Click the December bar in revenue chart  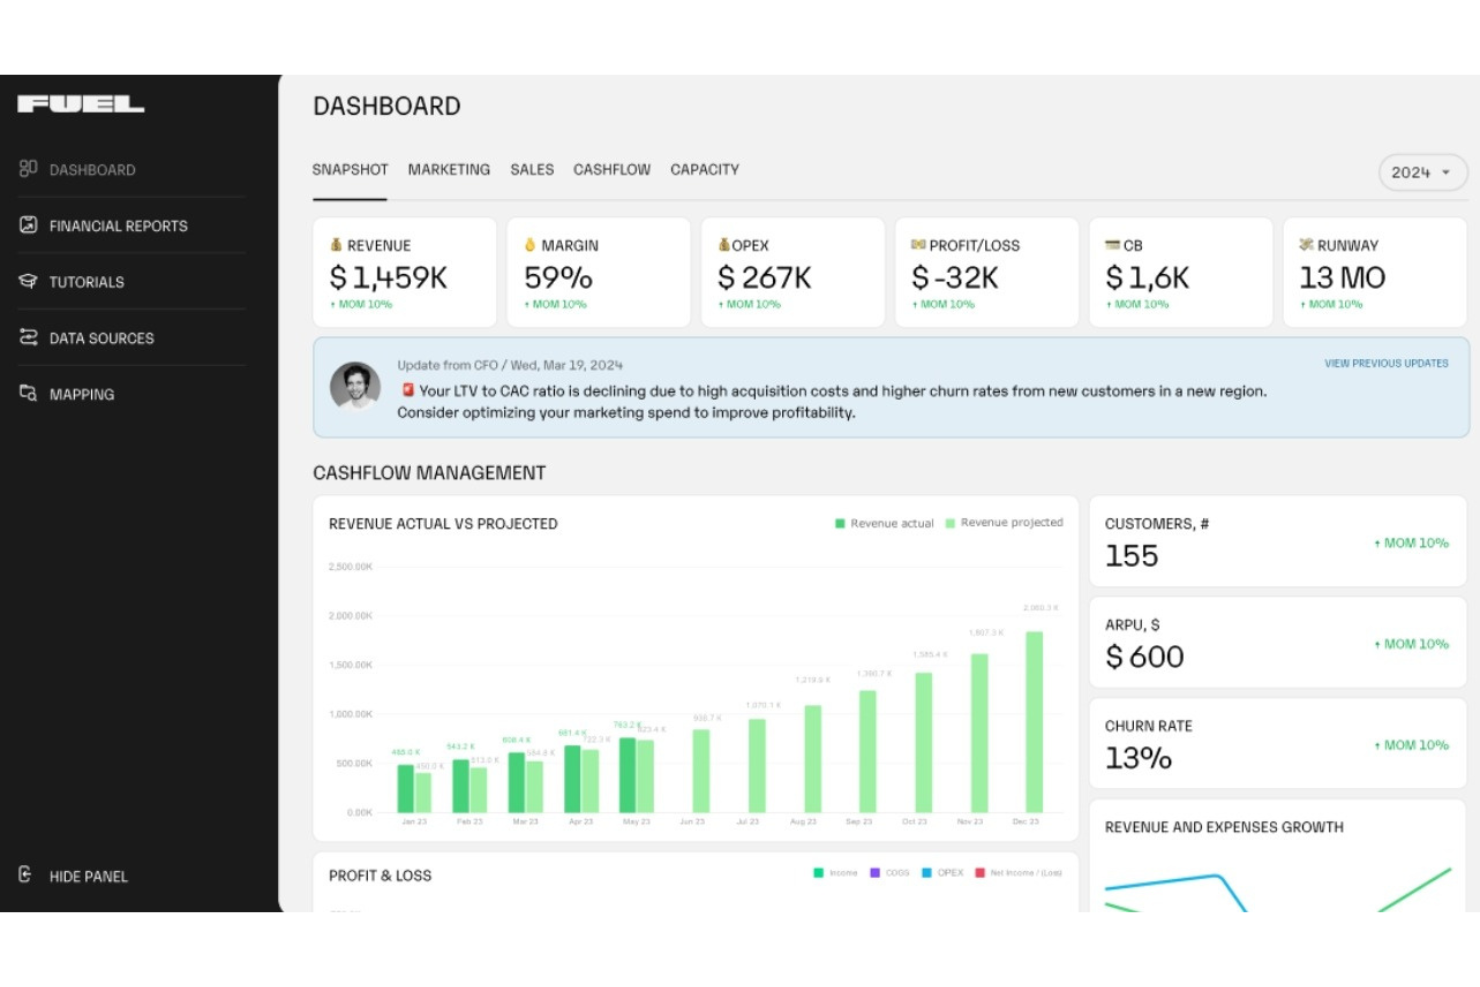click(1032, 720)
